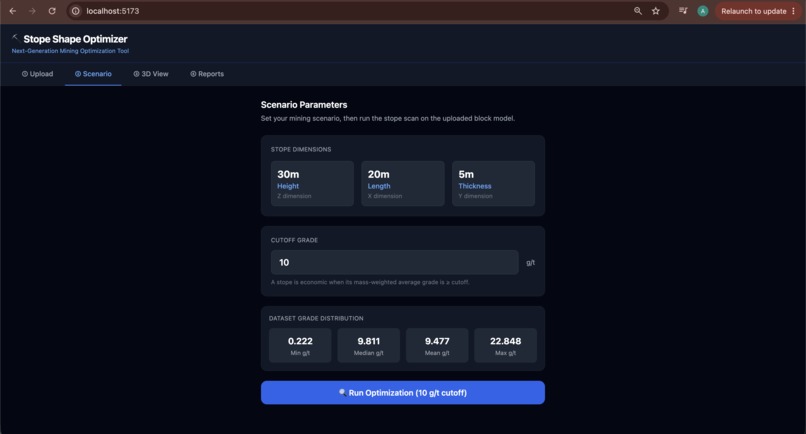Click the Stope Shape Optimizer title
Image resolution: width=806 pixels, height=434 pixels.
tap(76, 39)
